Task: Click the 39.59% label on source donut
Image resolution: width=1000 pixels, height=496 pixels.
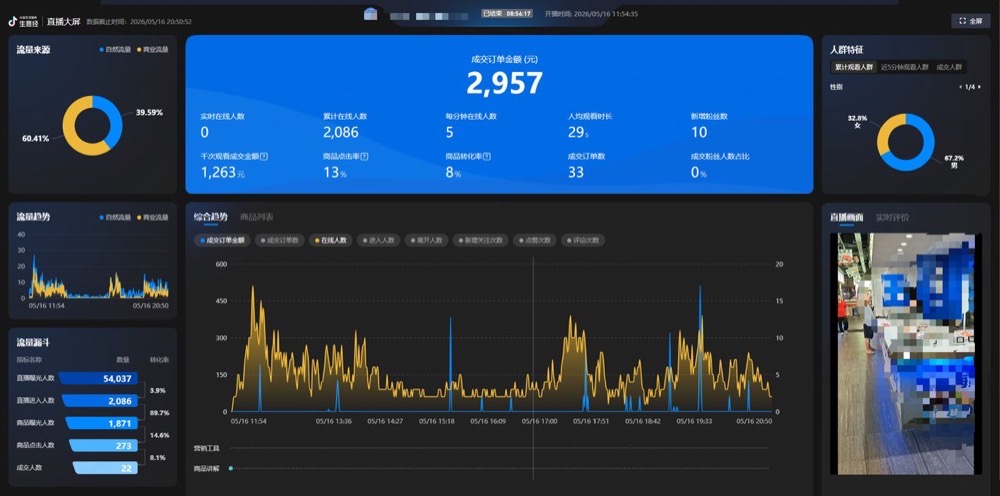Action: (x=149, y=113)
